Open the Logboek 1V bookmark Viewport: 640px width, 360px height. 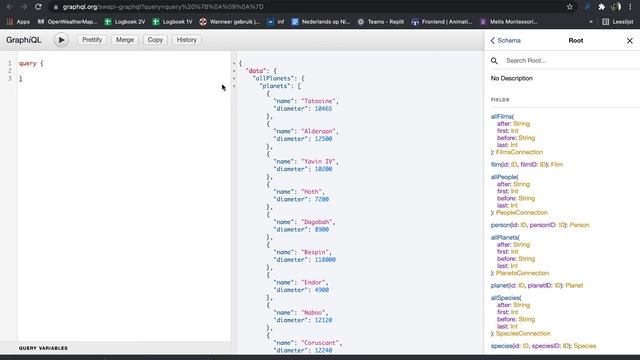tap(172, 22)
